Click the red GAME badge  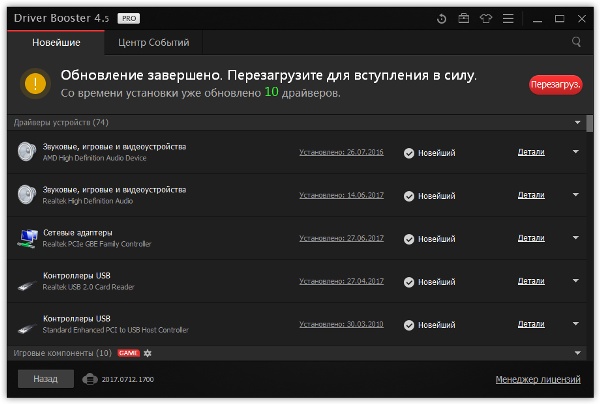pyautogui.click(x=128, y=353)
